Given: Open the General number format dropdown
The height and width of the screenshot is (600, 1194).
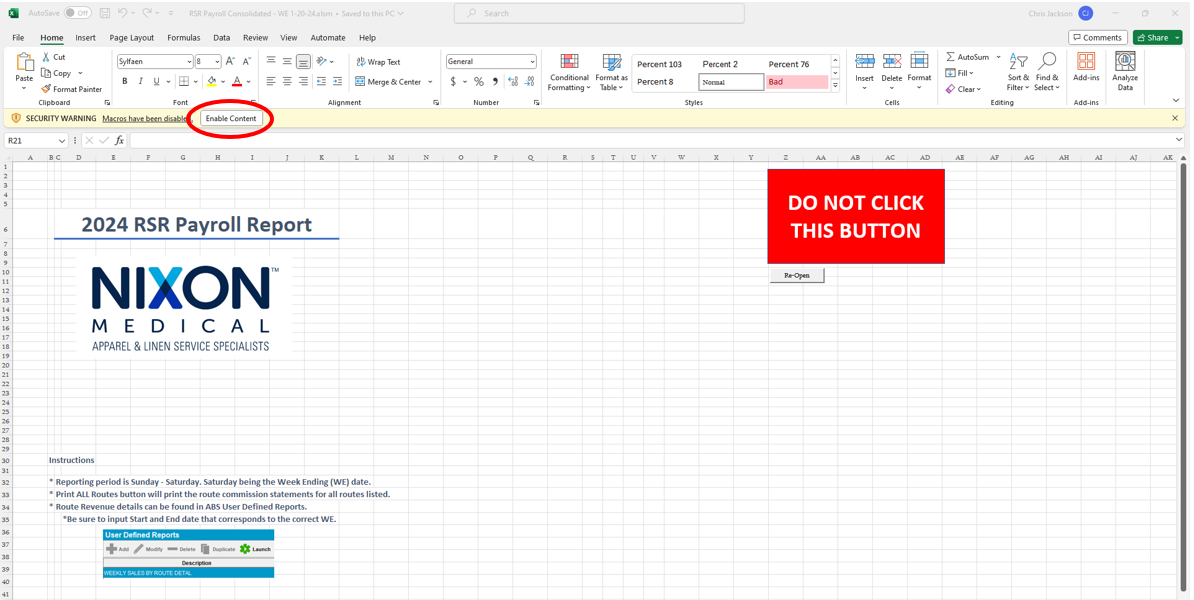Looking at the screenshot, I should (532, 62).
